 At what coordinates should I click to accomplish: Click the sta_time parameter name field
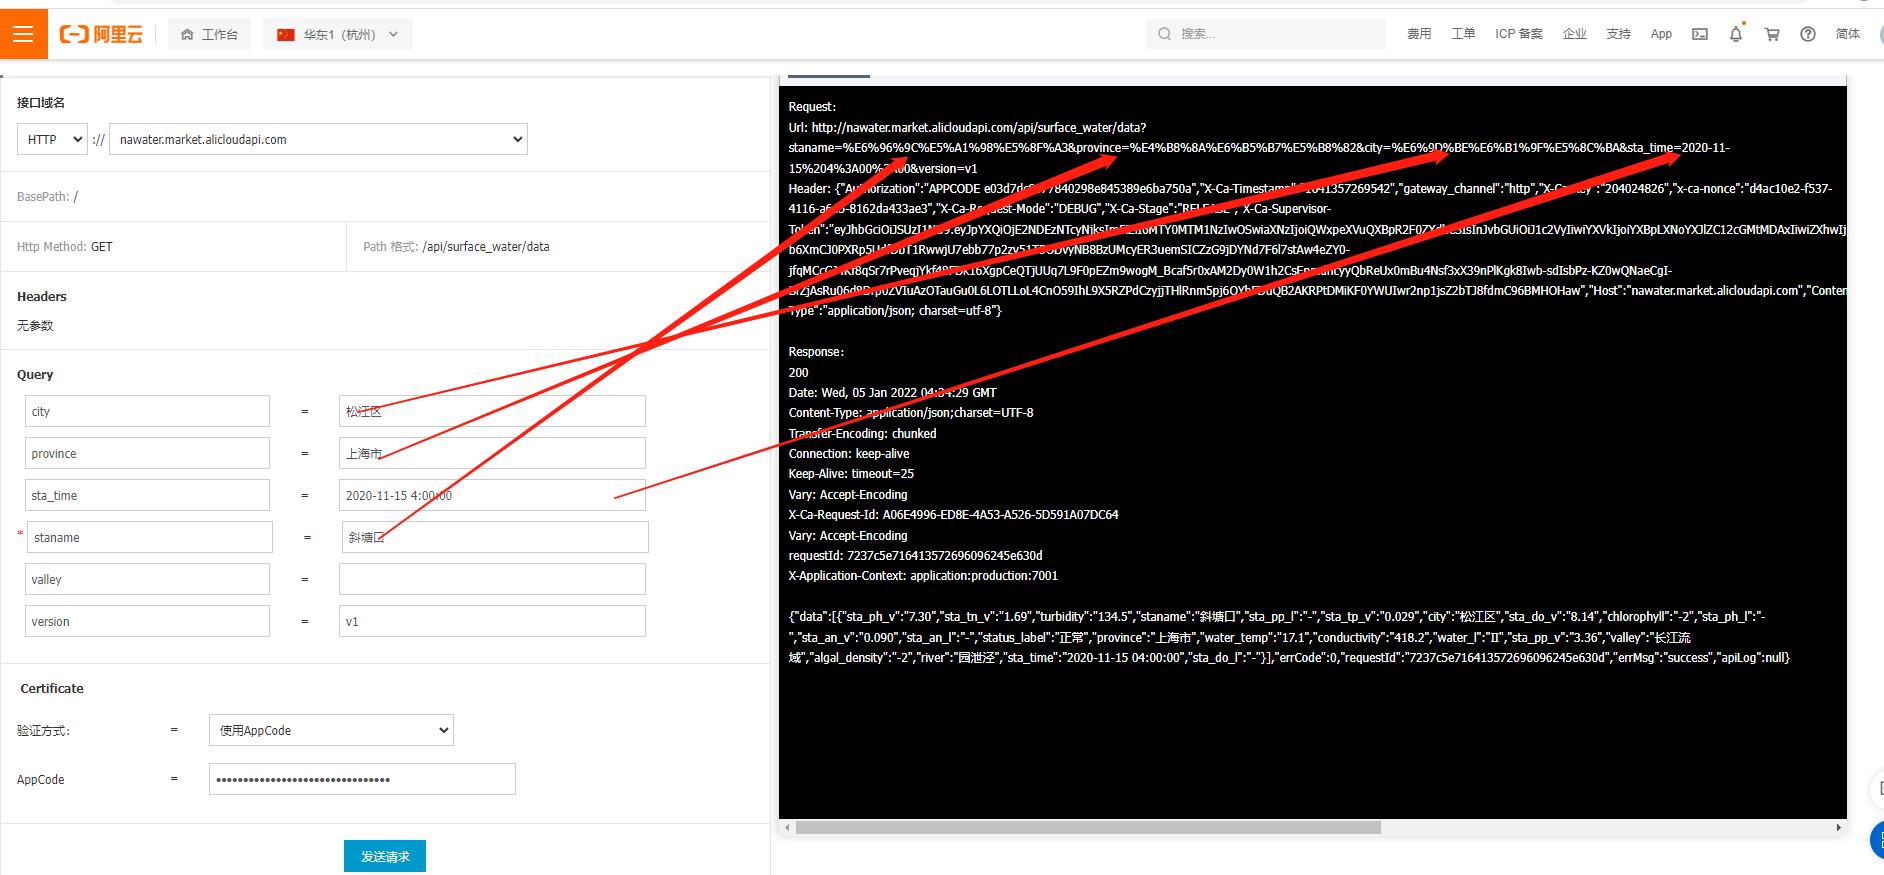pos(147,495)
